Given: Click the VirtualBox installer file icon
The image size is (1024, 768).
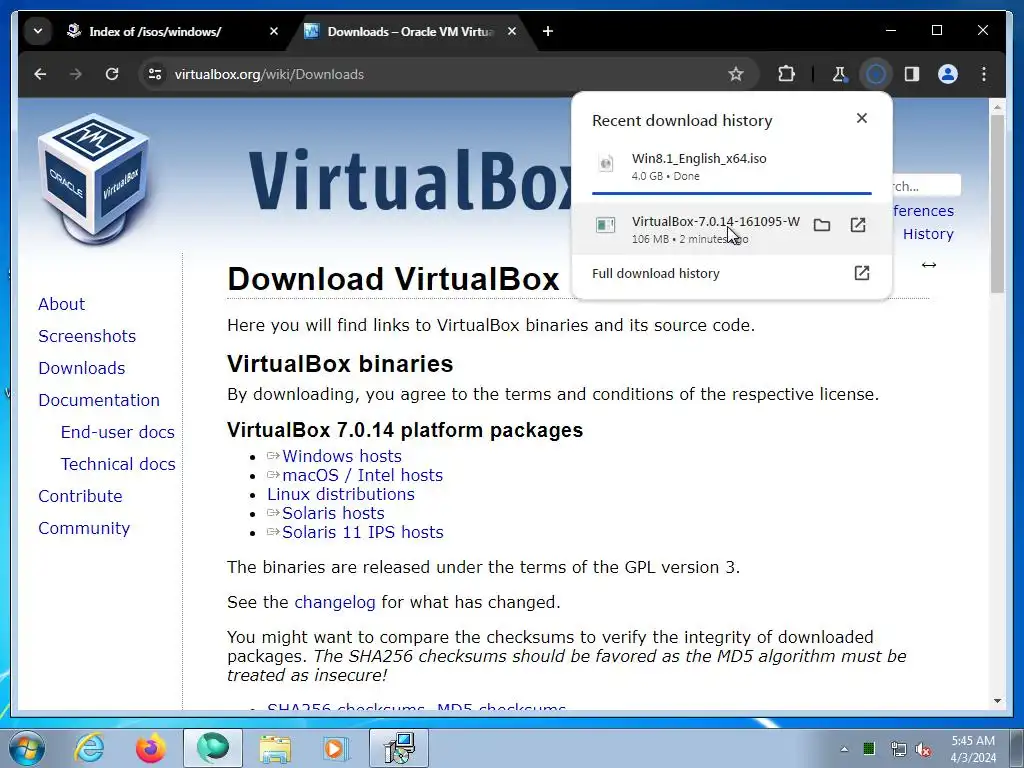Looking at the screenshot, I should tap(605, 225).
